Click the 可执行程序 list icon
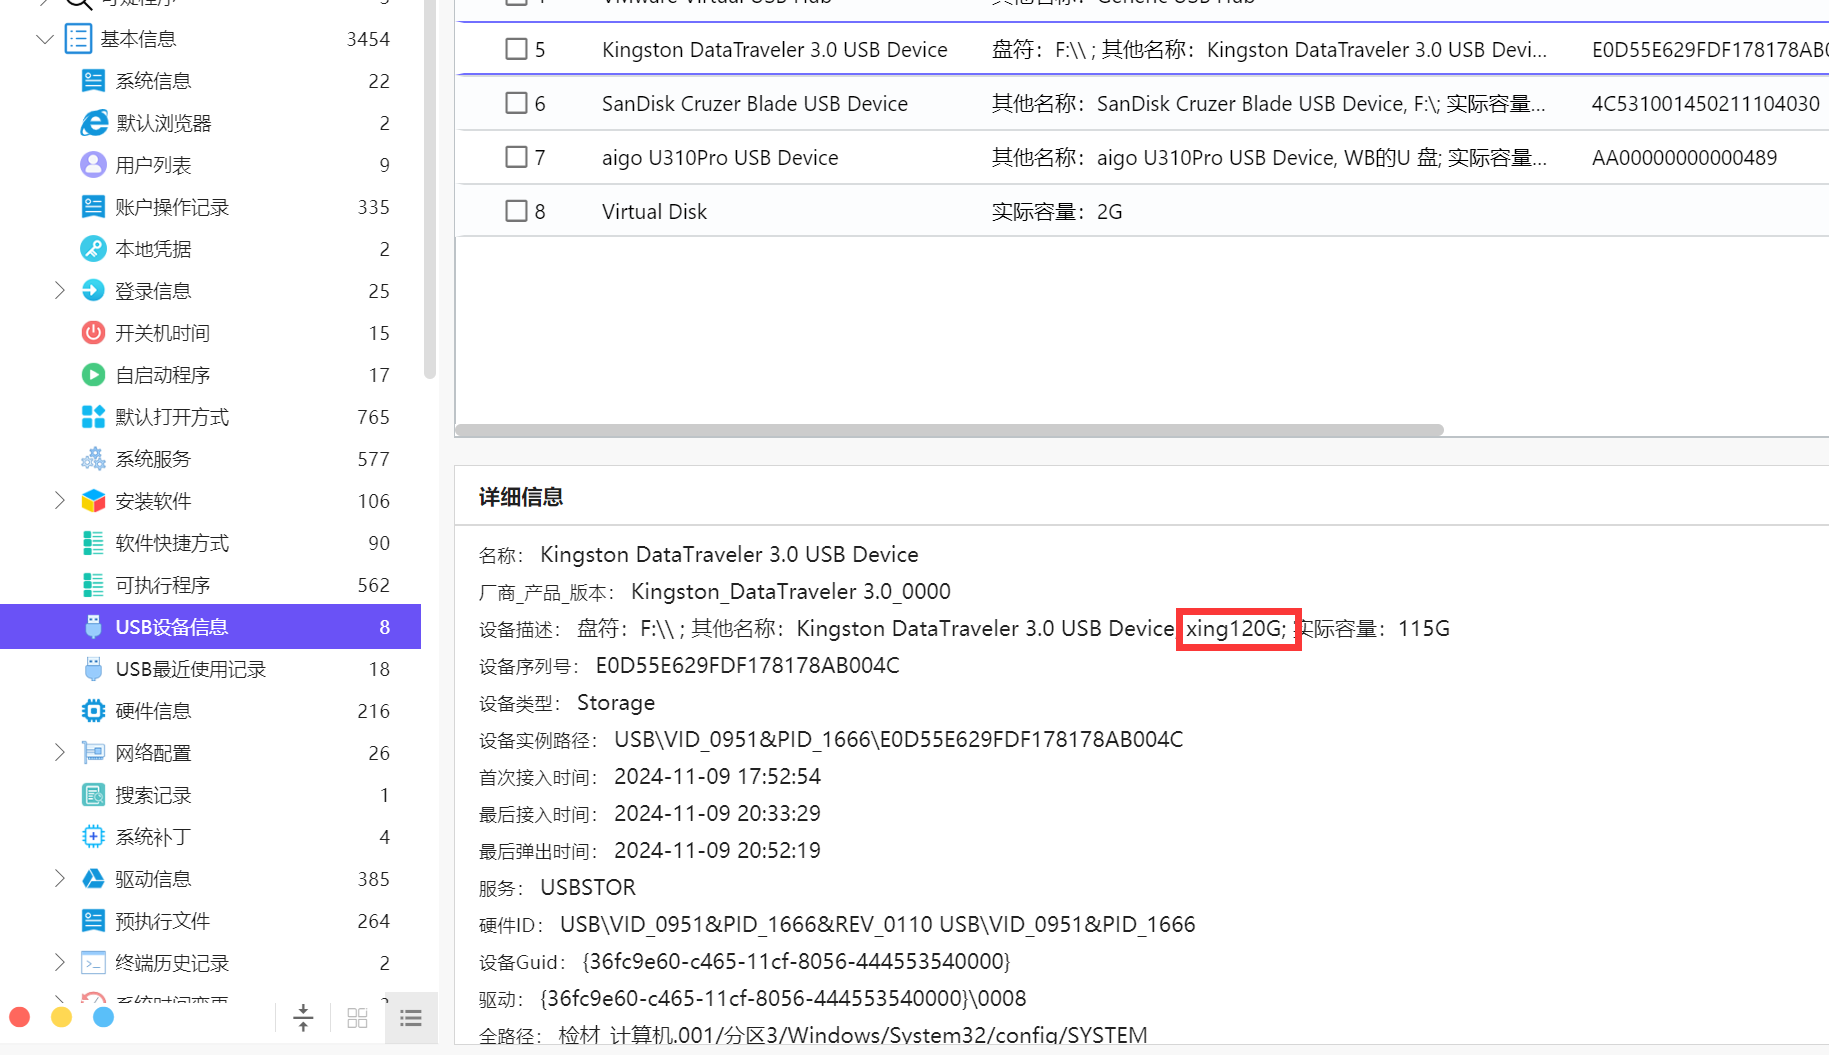Screen dimensions: 1829x1055 pyautogui.click(x=93, y=585)
